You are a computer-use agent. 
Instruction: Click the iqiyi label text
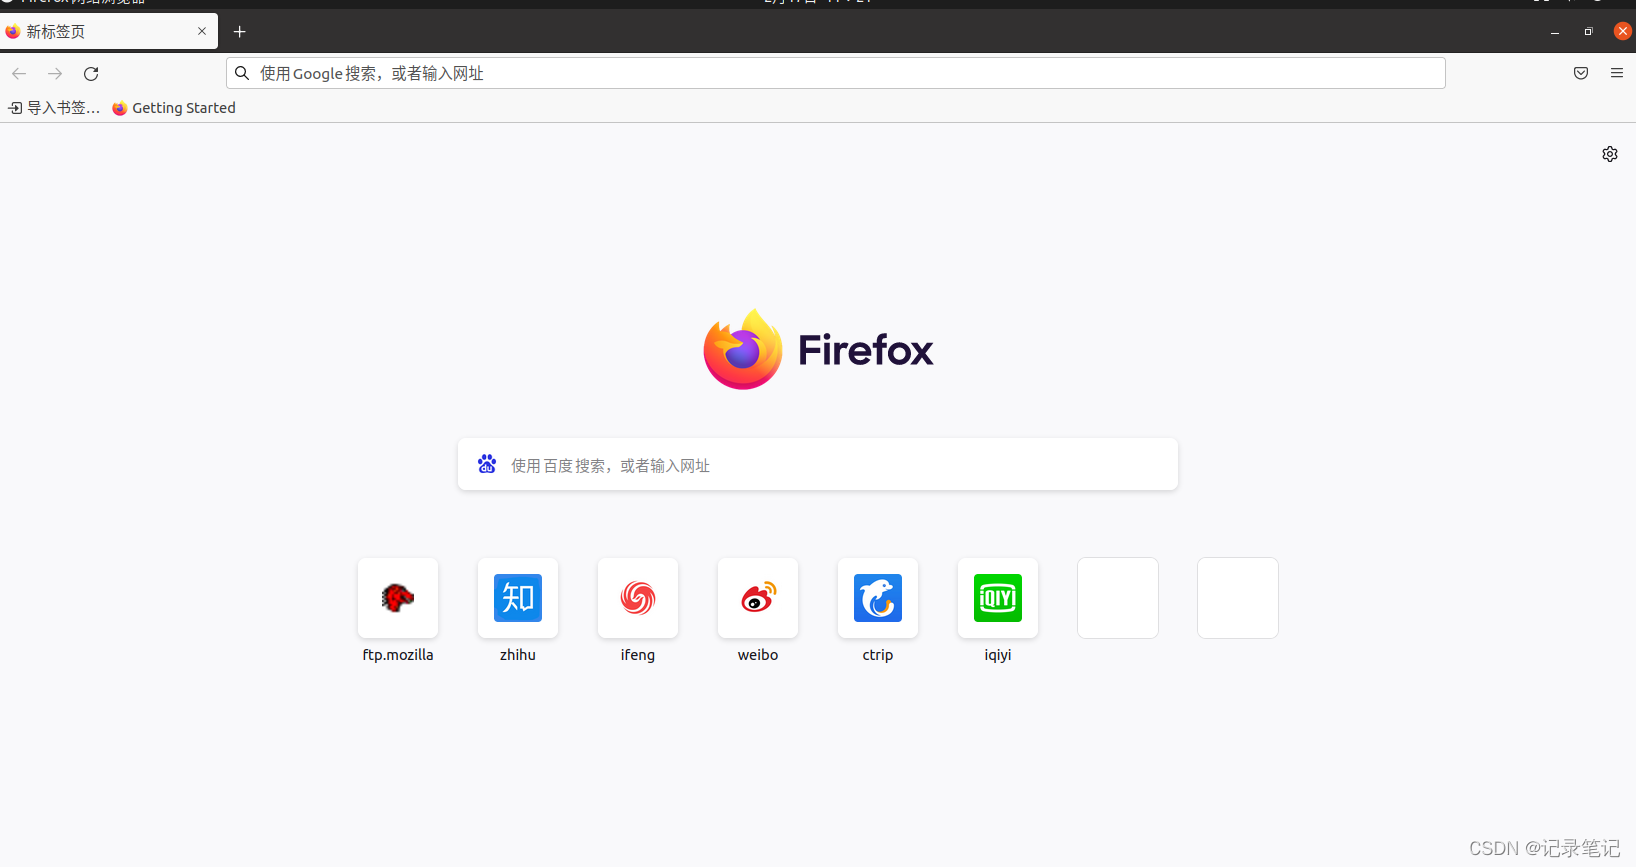pyautogui.click(x=998, y=655)
